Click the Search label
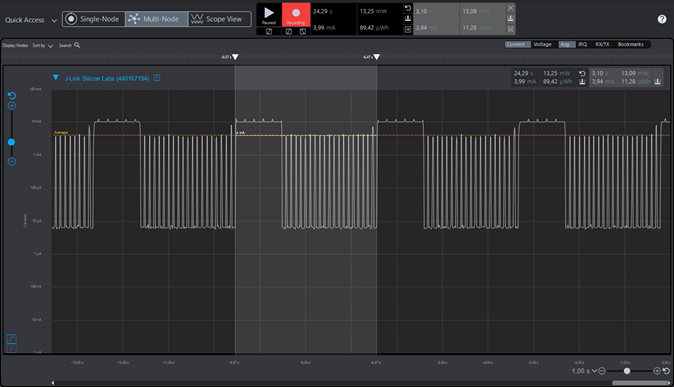Image resolution: width=674 pixels, height=387 pixels. point(65,45)
